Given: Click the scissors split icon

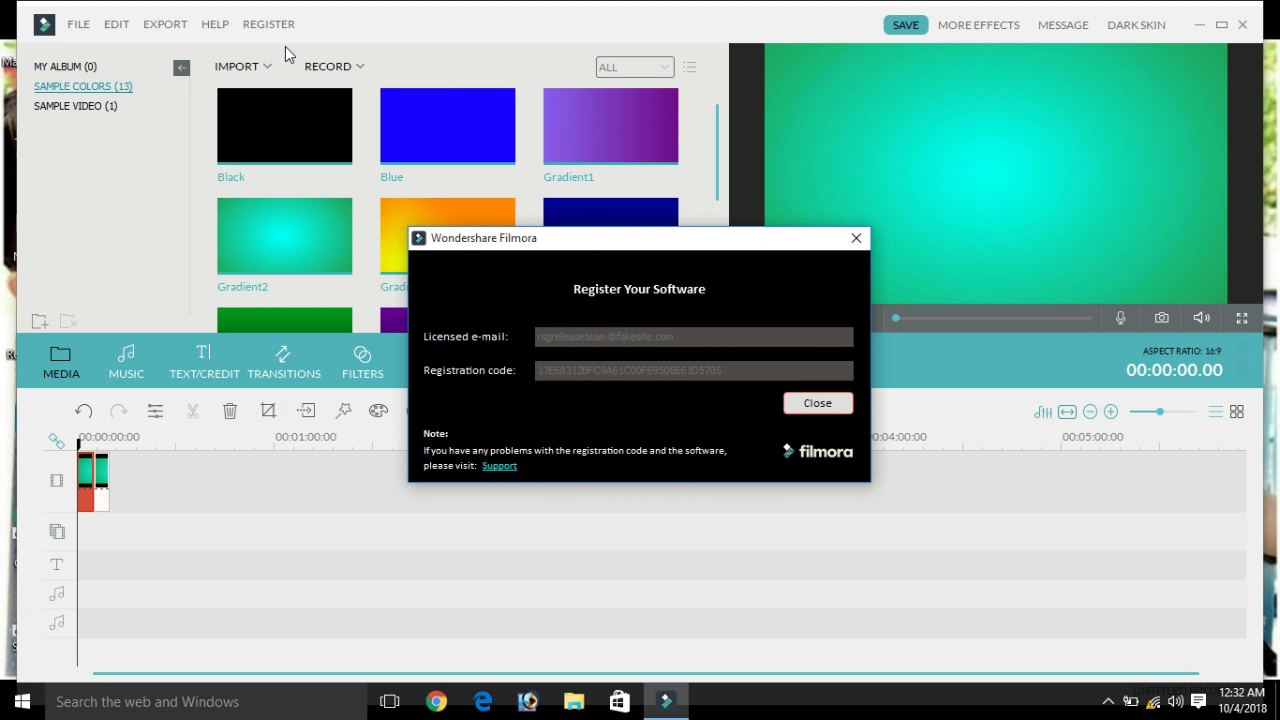Looking at the screenshot, I should click(x=193, y=411).
